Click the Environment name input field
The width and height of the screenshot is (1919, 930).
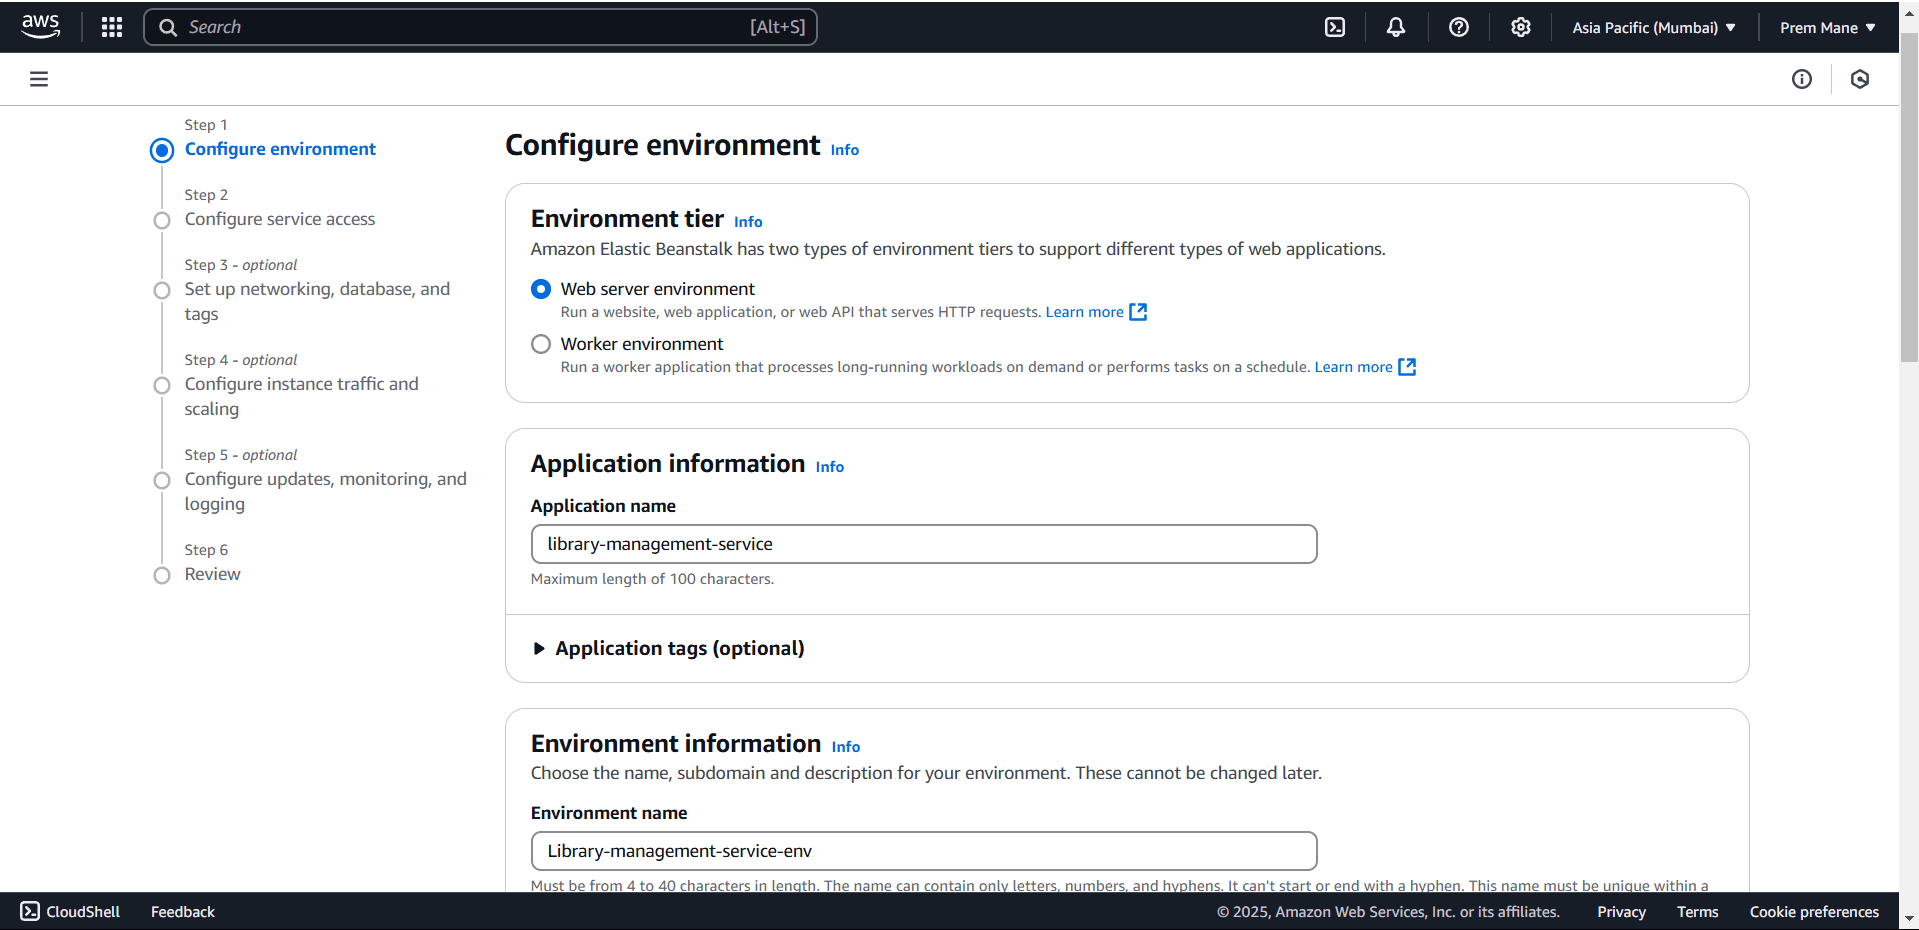[x=924, y=851]
